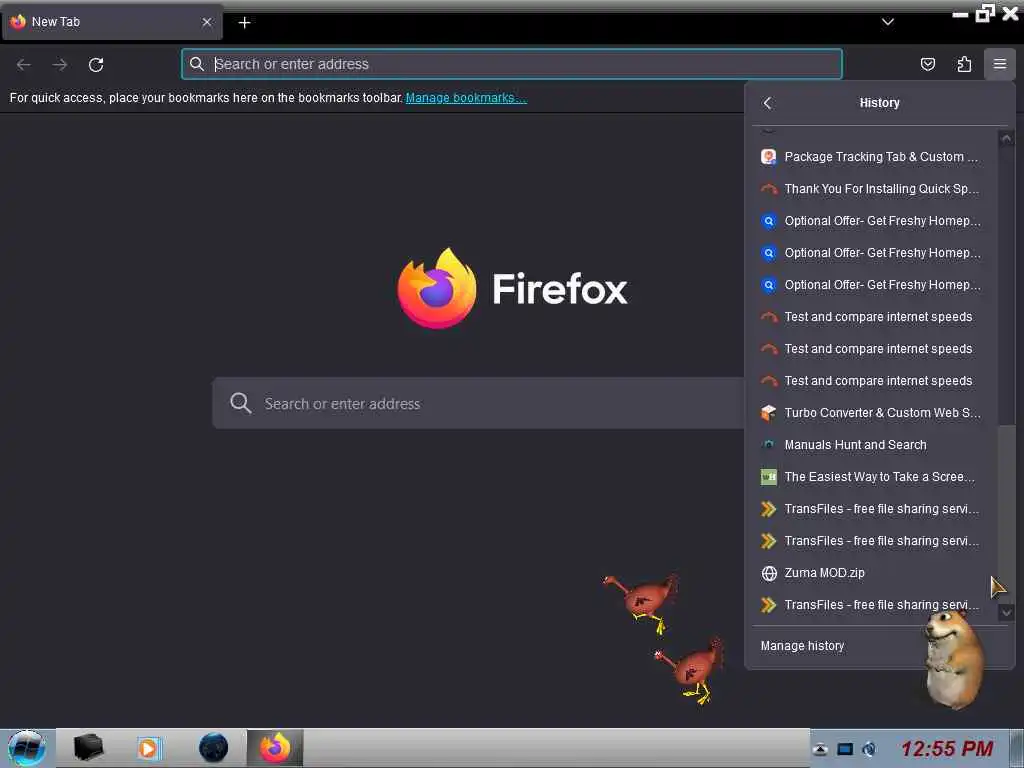The height and width of the screenshot is (768, 1024).
Task: Open the Extensions puzzle icon
Action: pyautogui.click(x=964, y=64)
